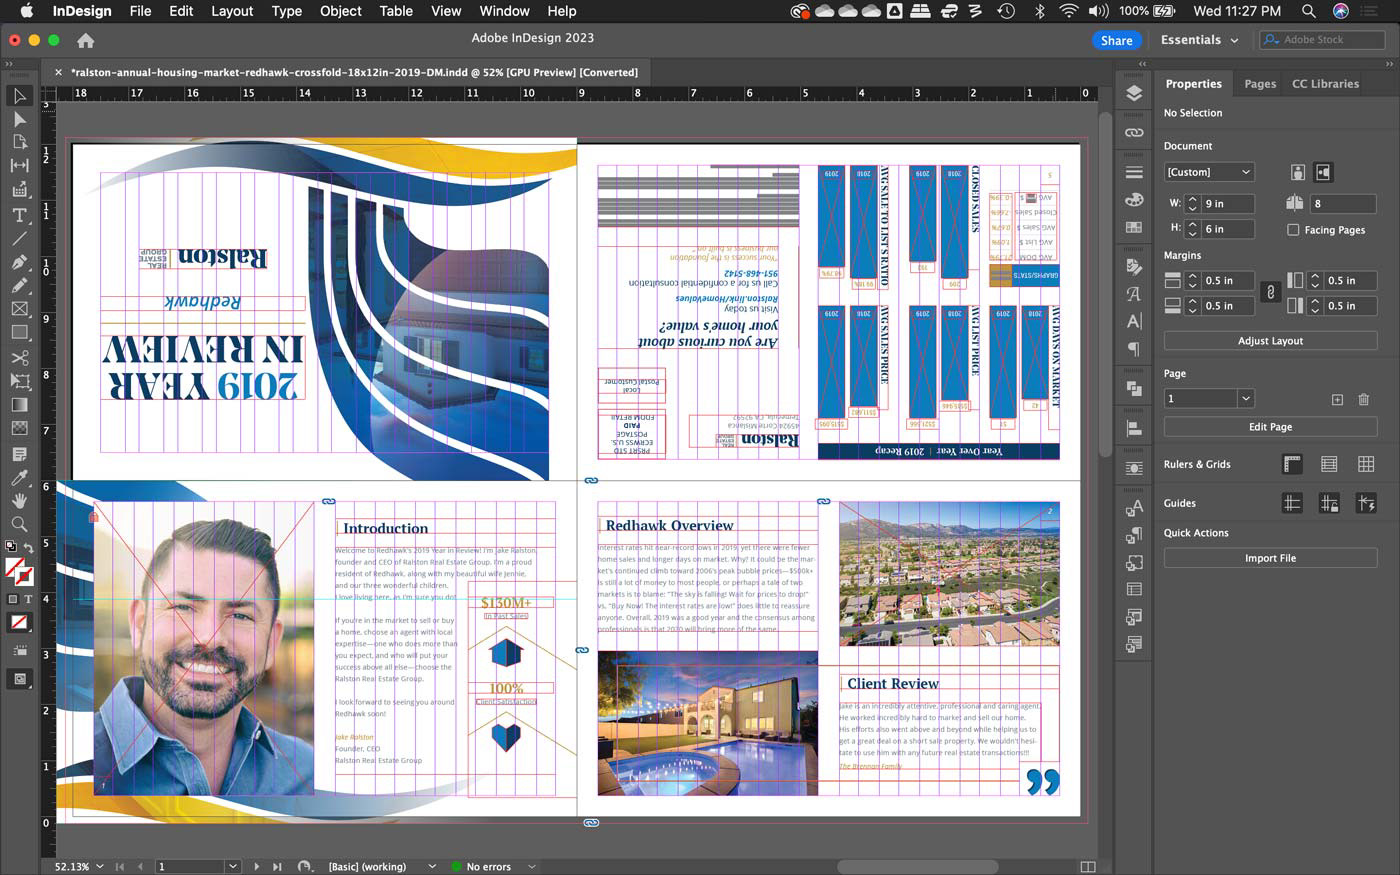
Task: Select the Page tool
Action: pos(19,142)
